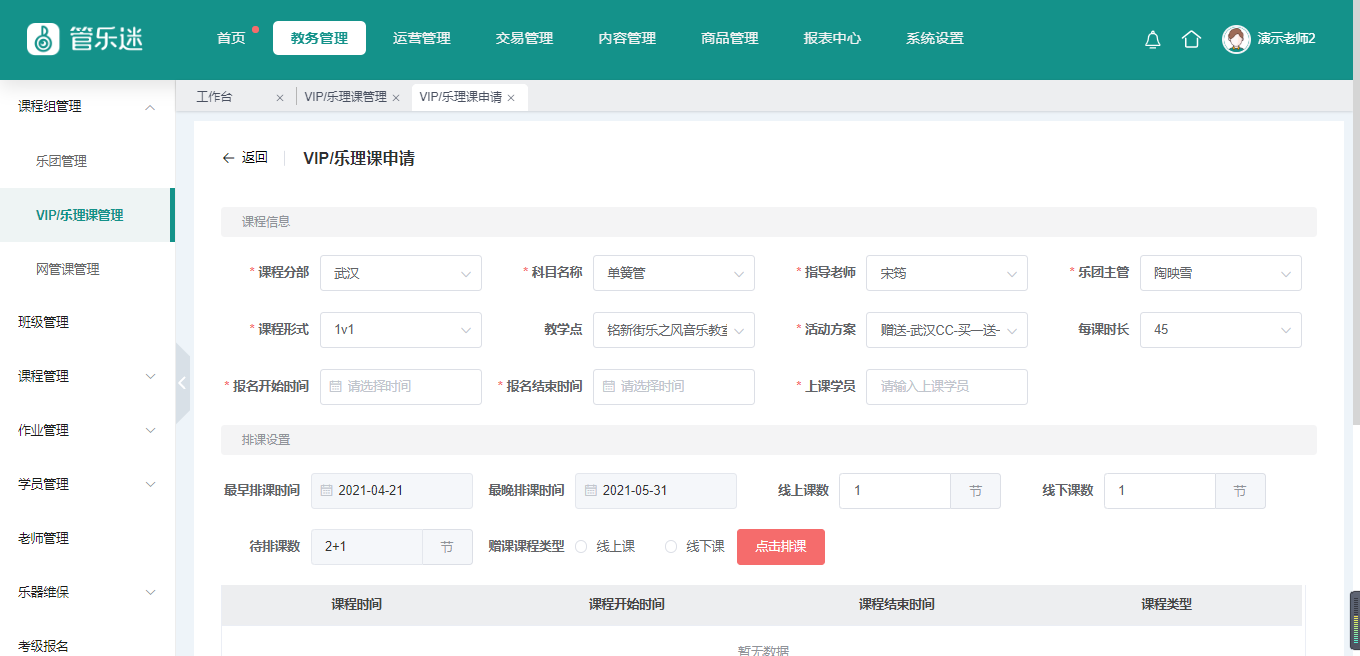The width and height of the screenshot is (1360, 656).
Task: Open the 运营管理 top menu
Action: [x=421, y=39]
